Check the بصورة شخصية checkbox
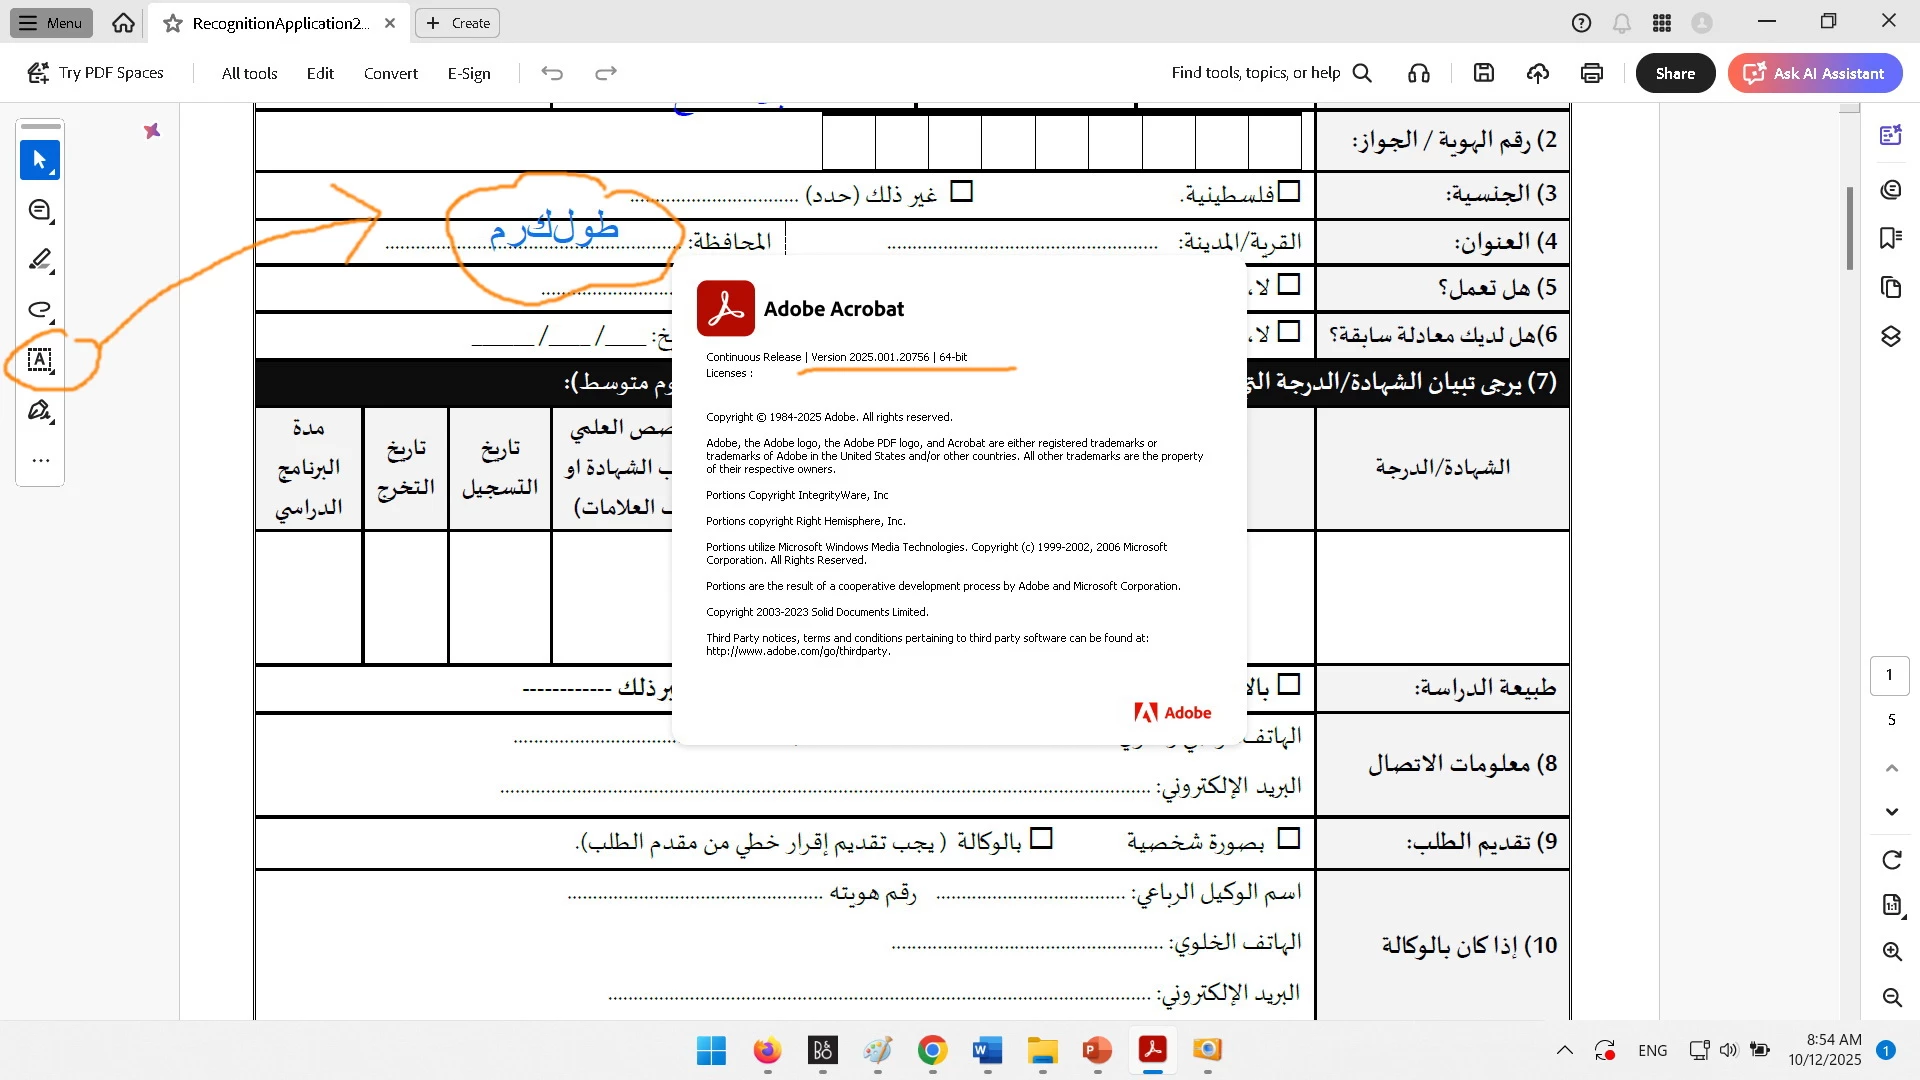The height and width of the screenshot is (1080, 1920). tap(1289, 838)
